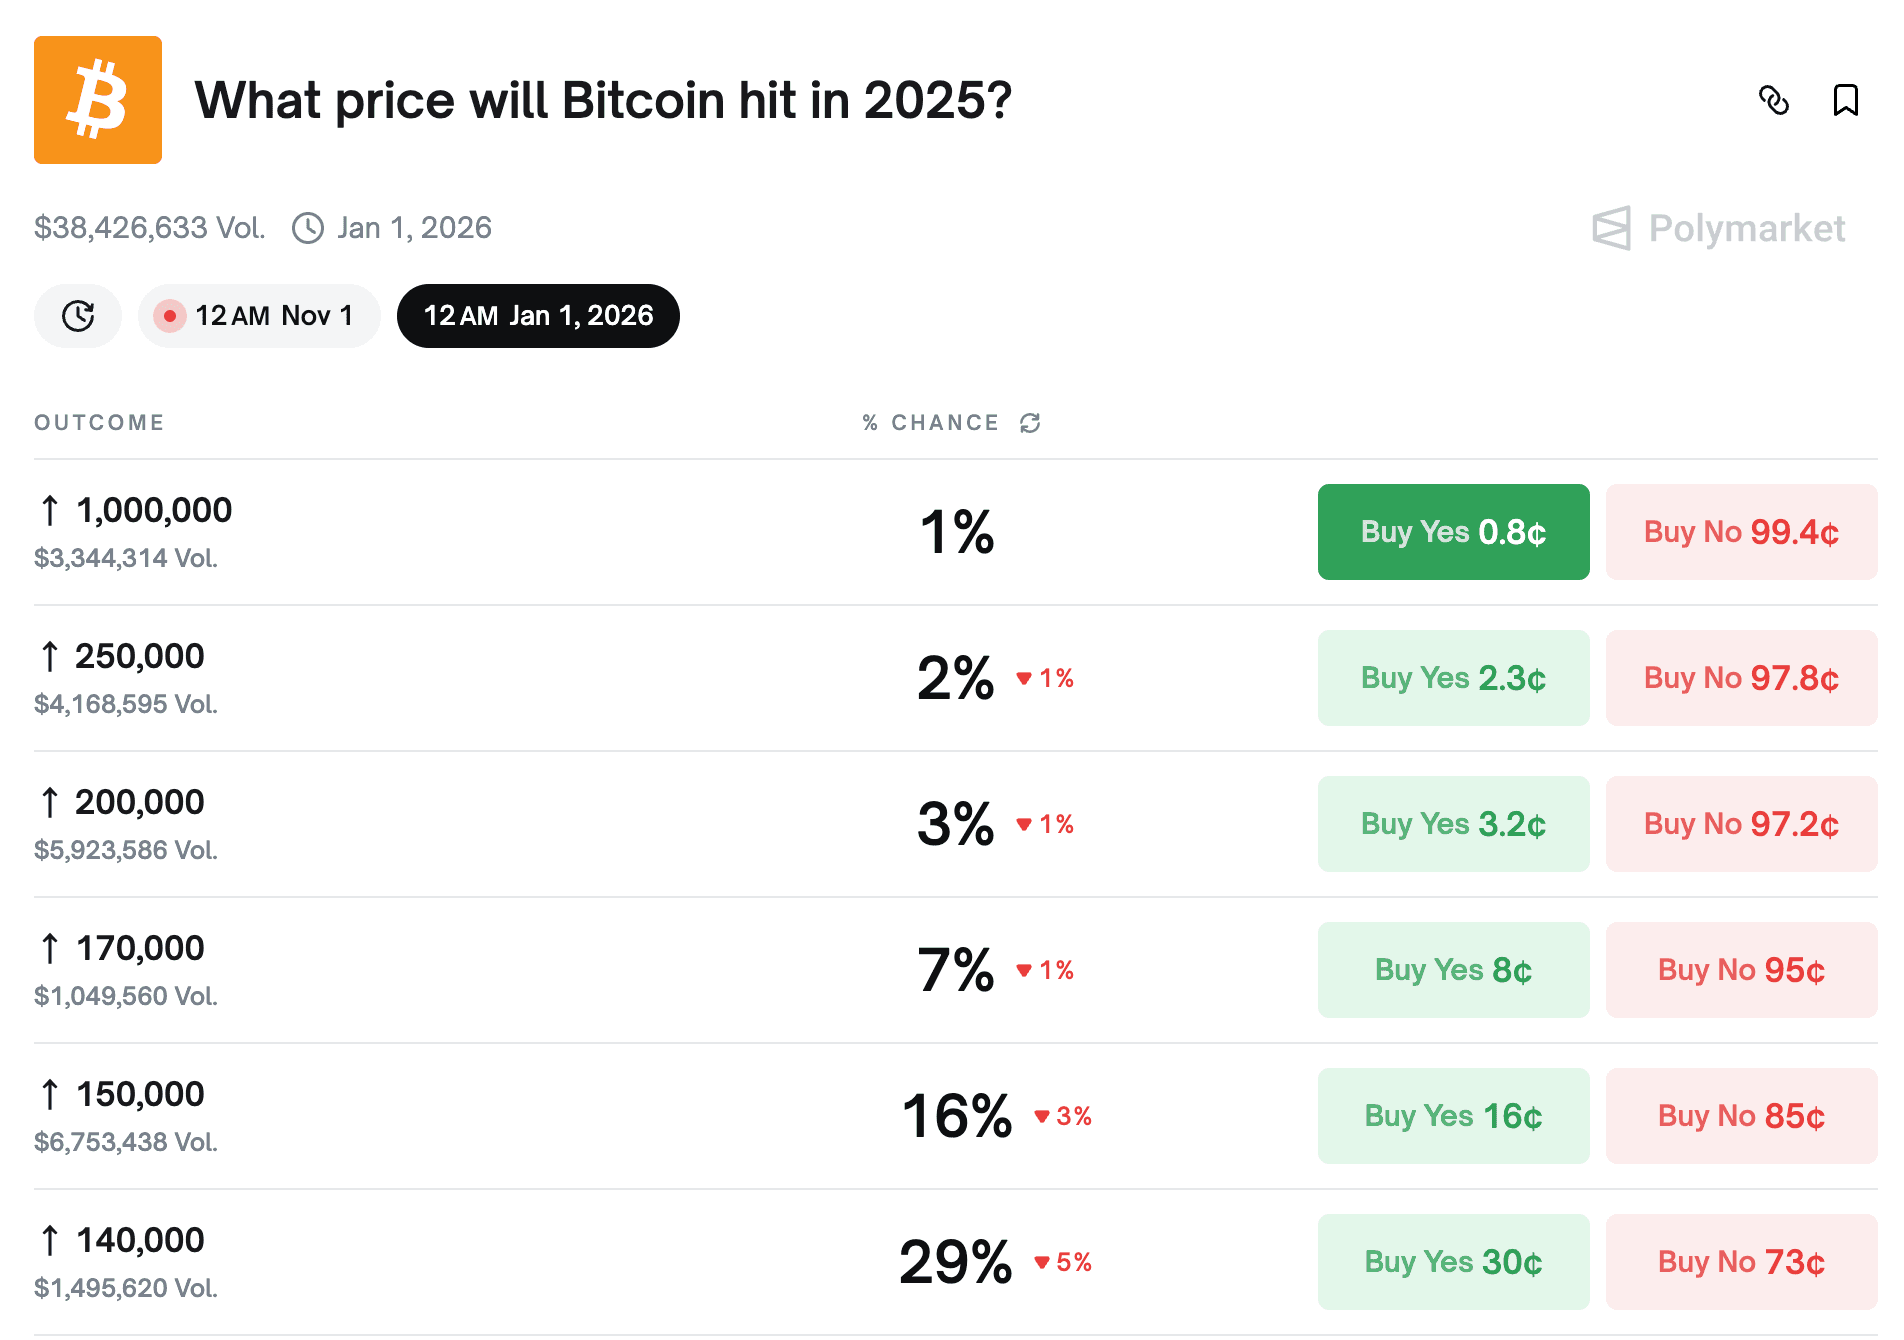Open the past markets history icon
The image size is (1904, 1340).
click(78, 316)
